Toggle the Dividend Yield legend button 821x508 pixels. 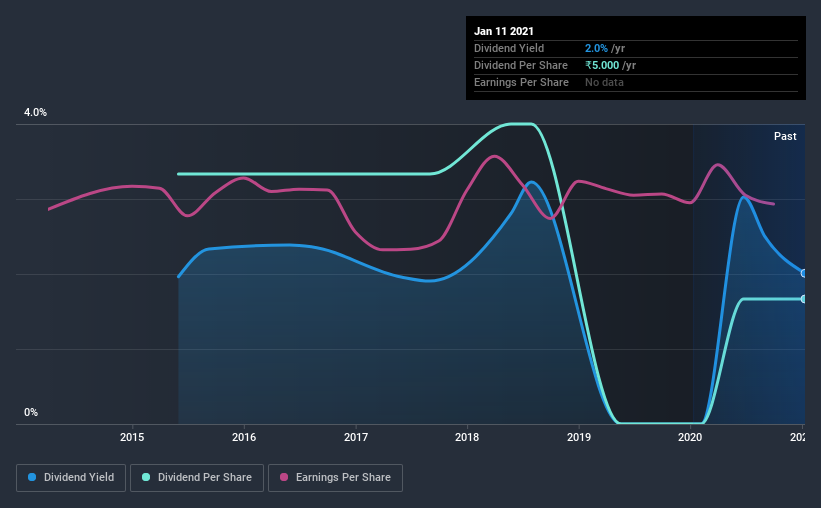tap(71, 478)
